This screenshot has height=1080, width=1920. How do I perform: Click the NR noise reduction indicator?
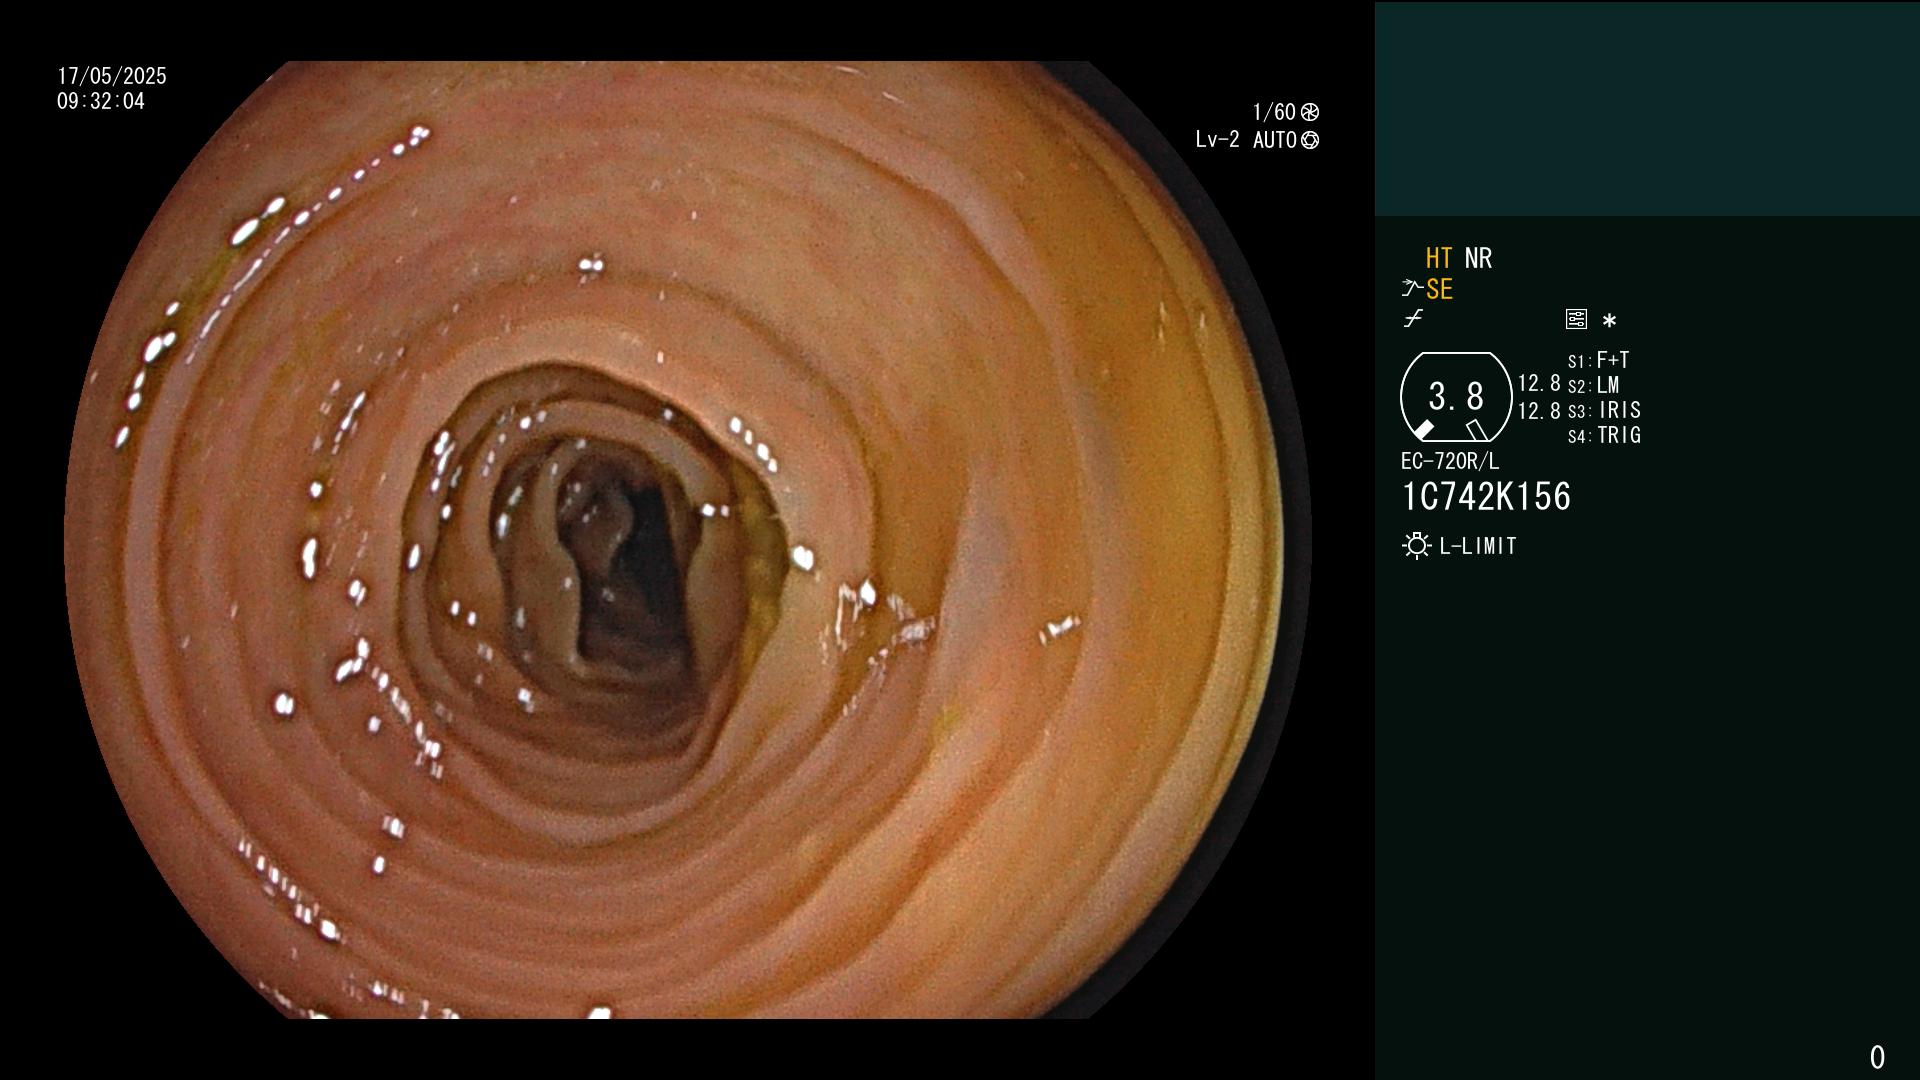pyautogui.click(x=1478, y=258)
